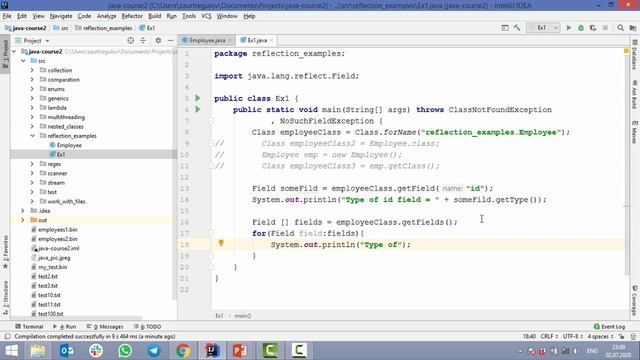
Task: Open the Navigate menu
Action: (x=61, y=16)
